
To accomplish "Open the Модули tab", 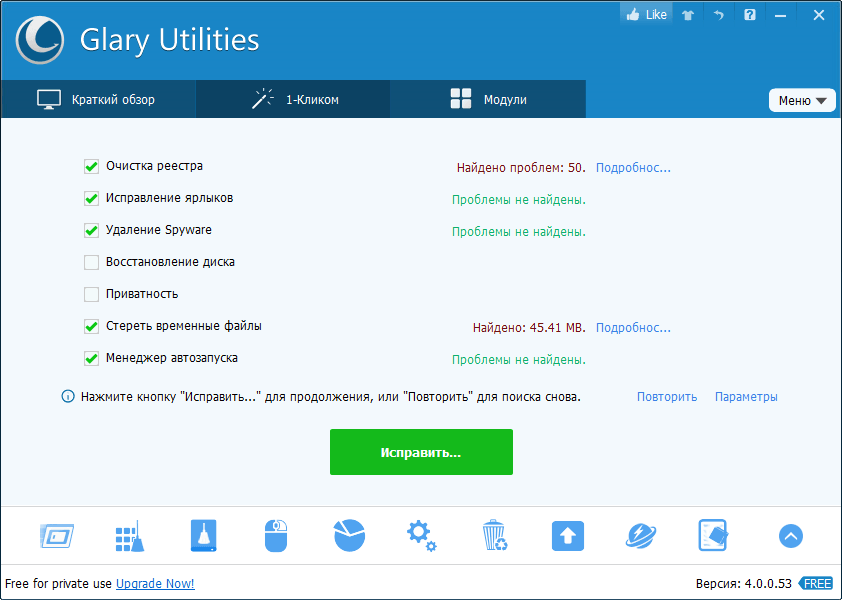I will [x=488, y=99].
